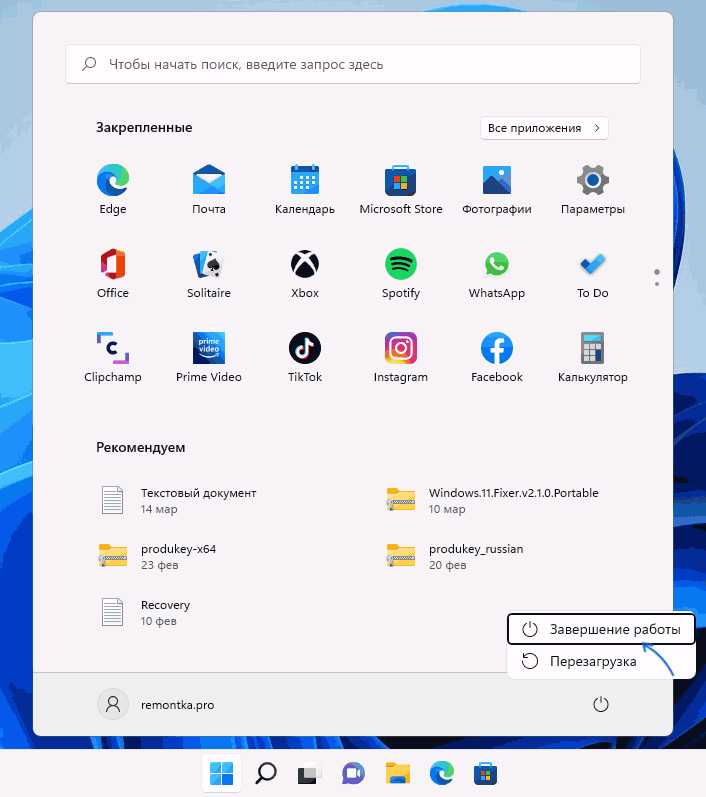The height and width of the screenshot is (797, 706).
Task: Launch TikTok
Action: pos(305,357)
